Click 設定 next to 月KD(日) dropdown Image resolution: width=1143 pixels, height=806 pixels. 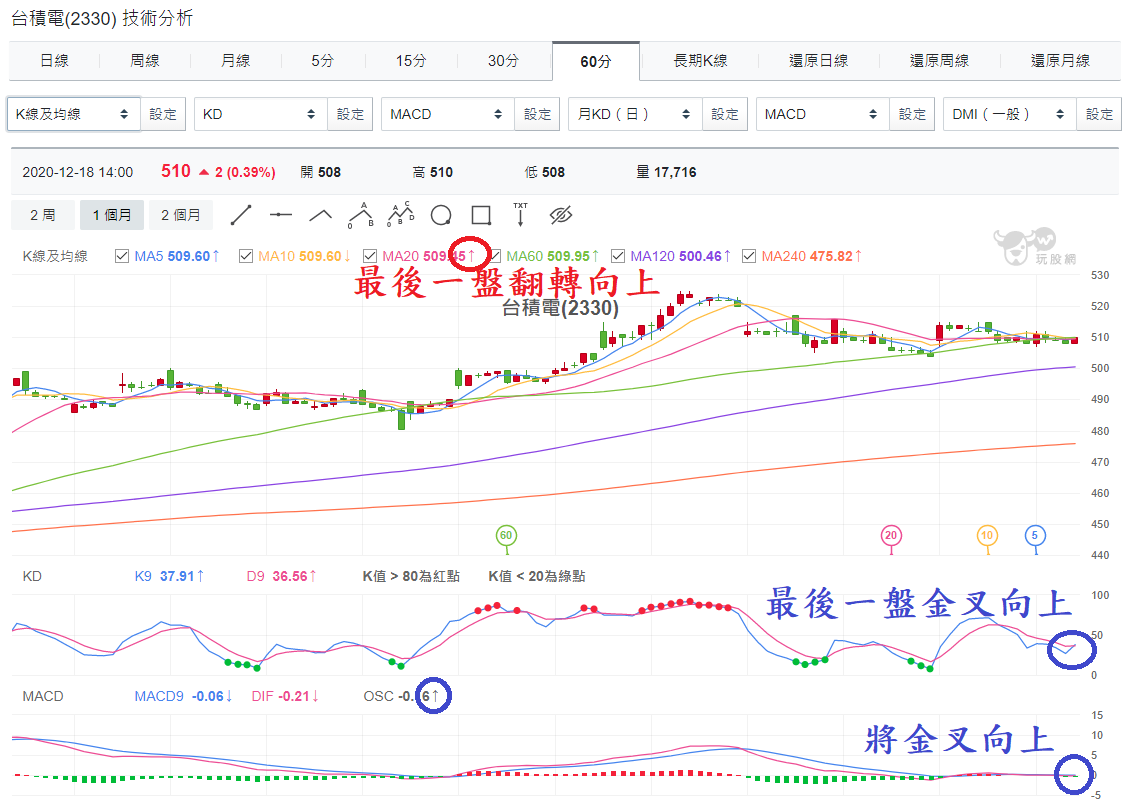pos(725,114)
